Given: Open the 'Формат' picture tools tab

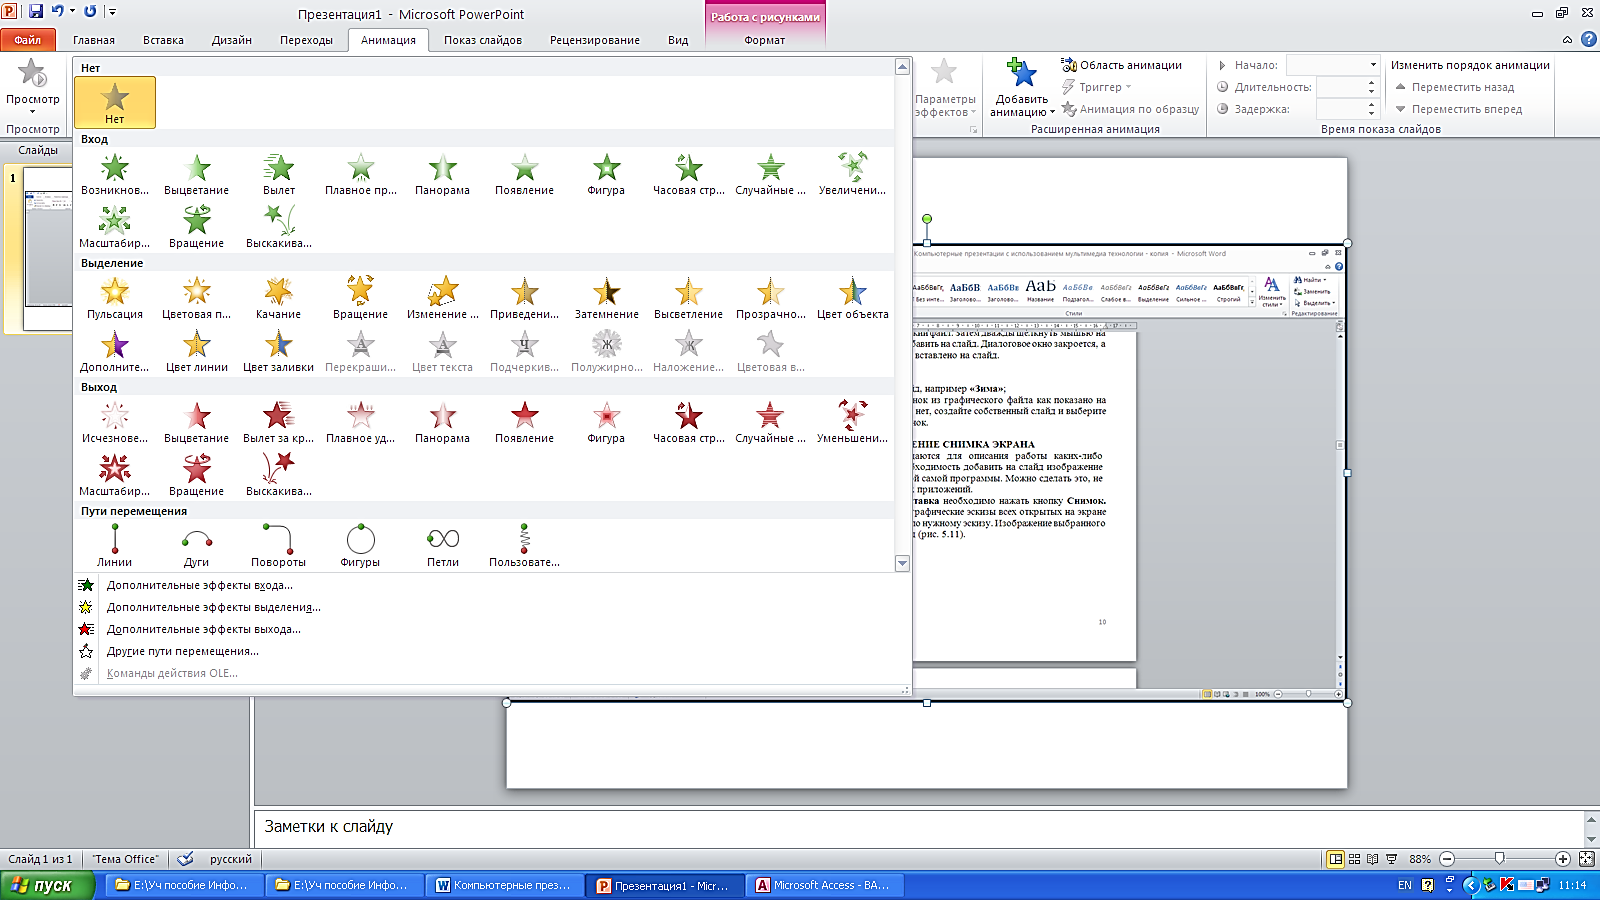Looking at the screenshot, I should 765,40.
